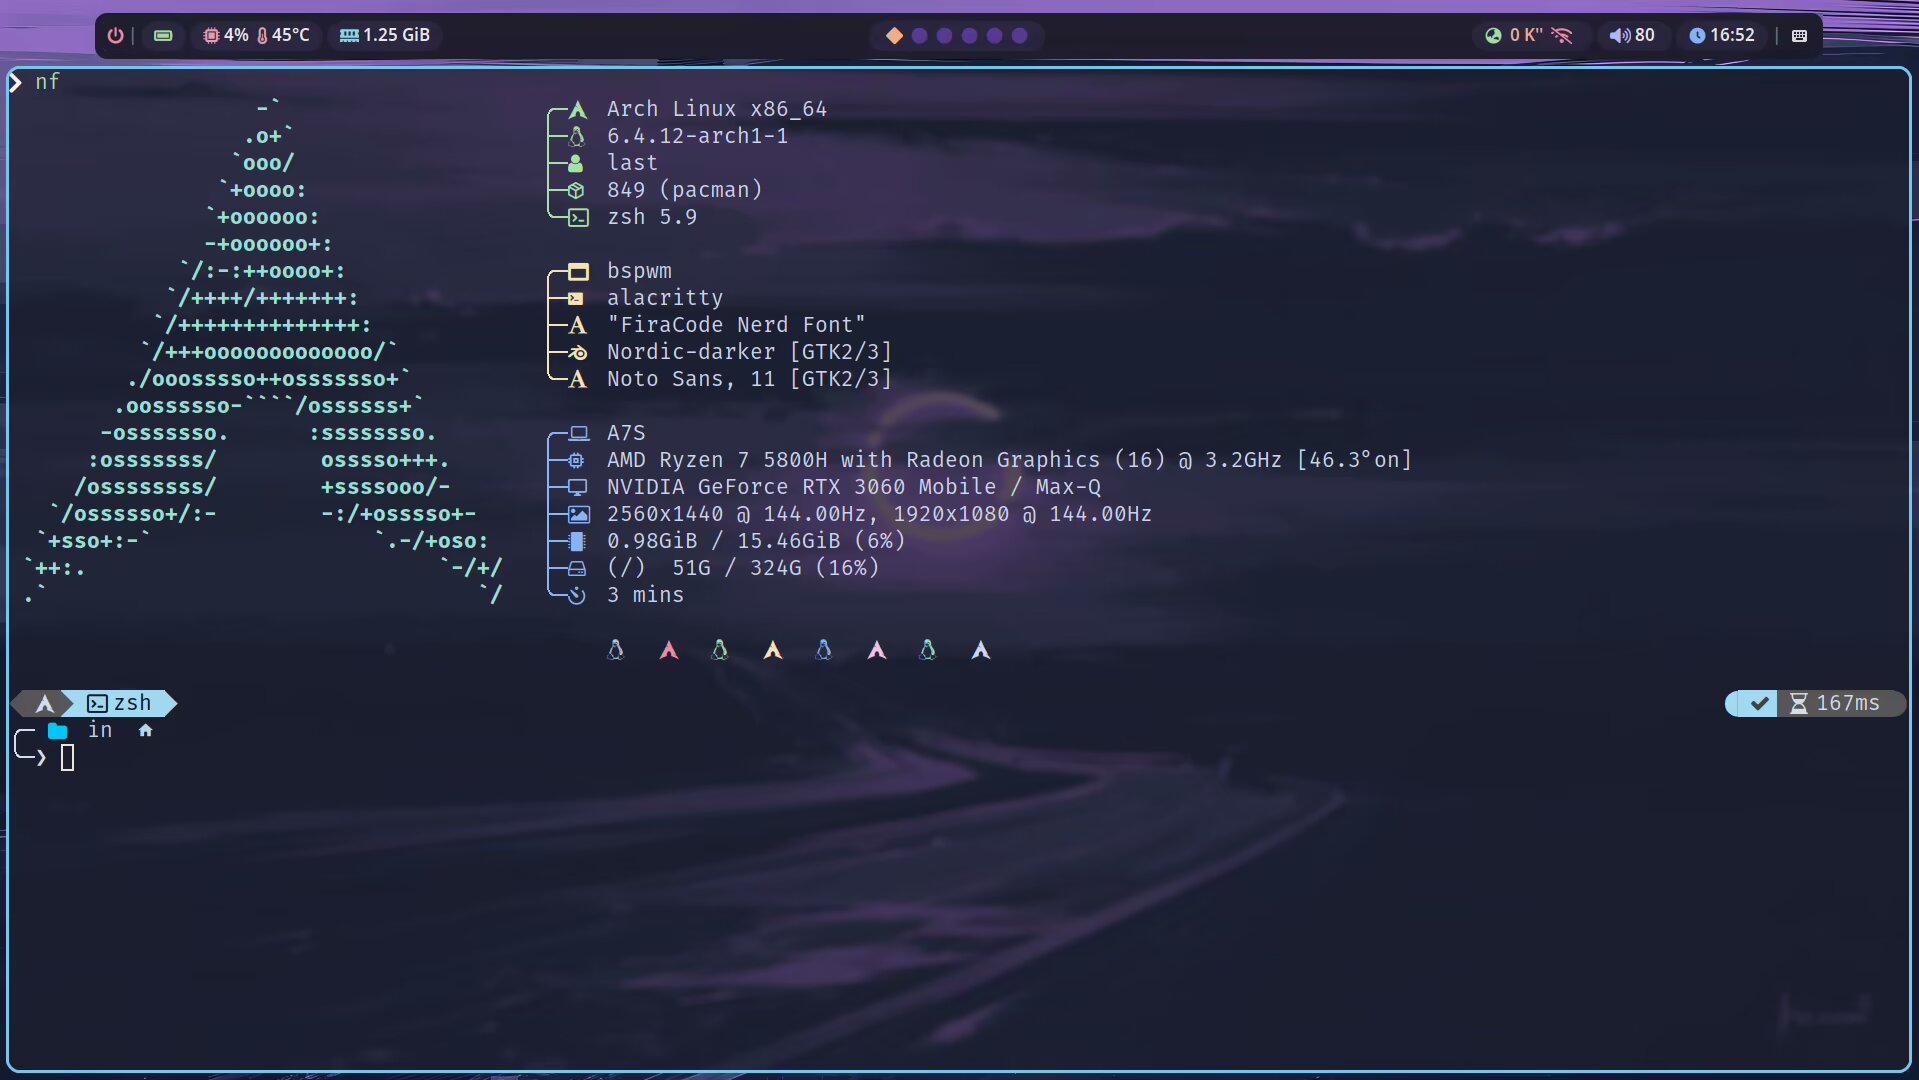Click the 'NVIDIA GeForce RTX 3060 Mobile' line
Image resolution: width=1919 pixels, height=1080 pixels.
(854, 487)
